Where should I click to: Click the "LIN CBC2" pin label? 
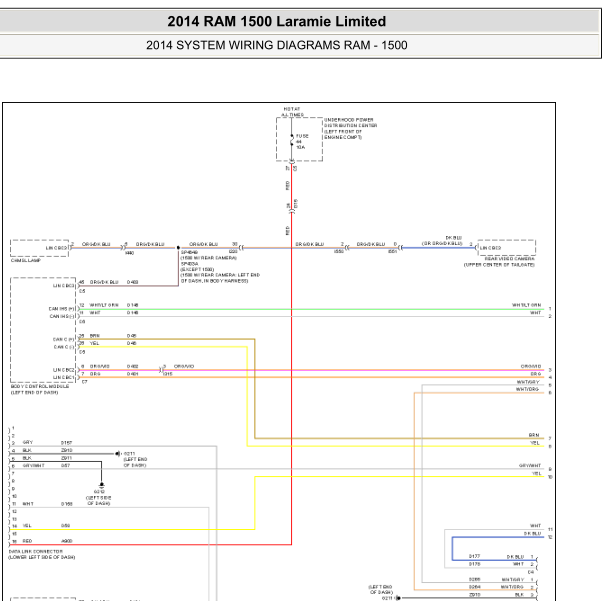64,370
